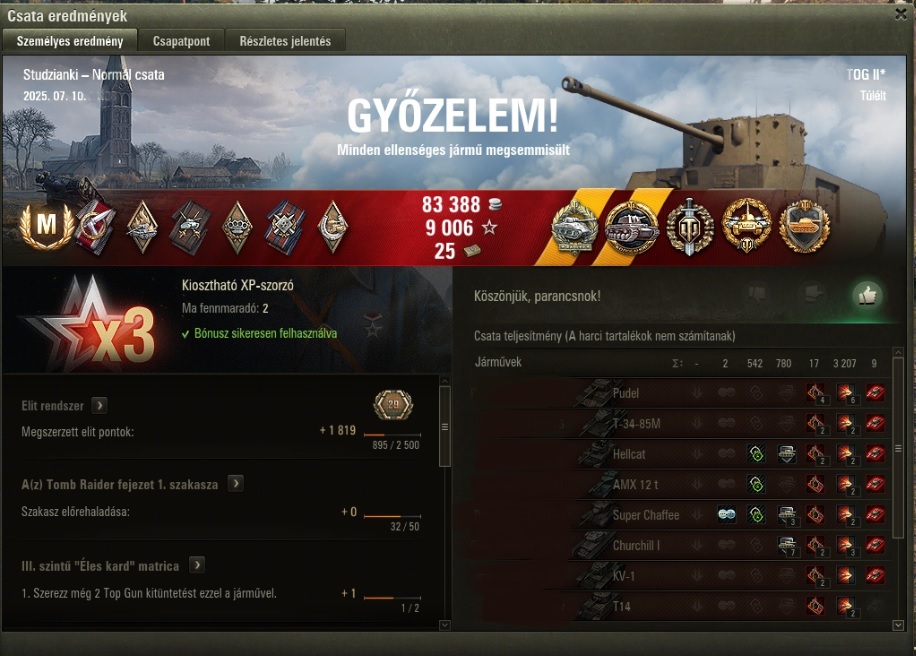Click the Super Chaffee spotted binoculars icon
Screen dimensions: 916x656
726,515
